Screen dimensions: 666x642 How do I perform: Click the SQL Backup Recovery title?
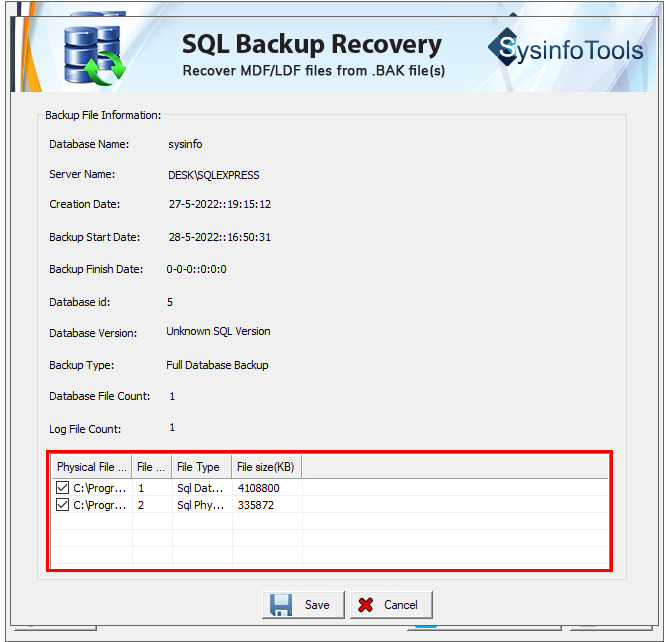coord(312,44)
